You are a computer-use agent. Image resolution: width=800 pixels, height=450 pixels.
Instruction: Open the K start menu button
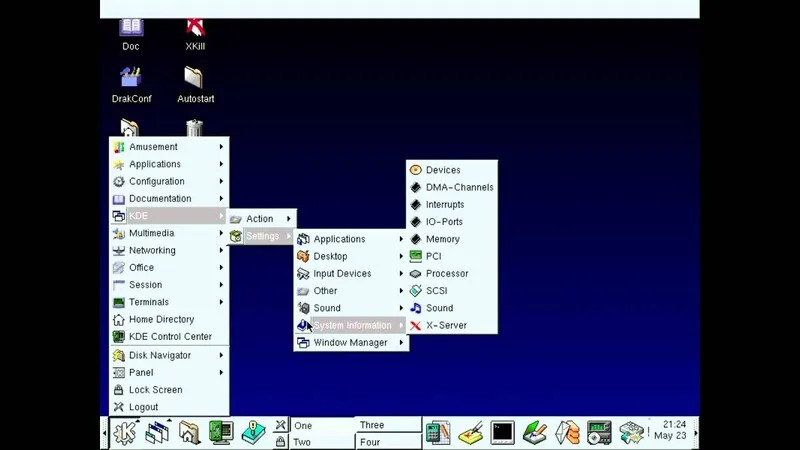coord(124,433)
